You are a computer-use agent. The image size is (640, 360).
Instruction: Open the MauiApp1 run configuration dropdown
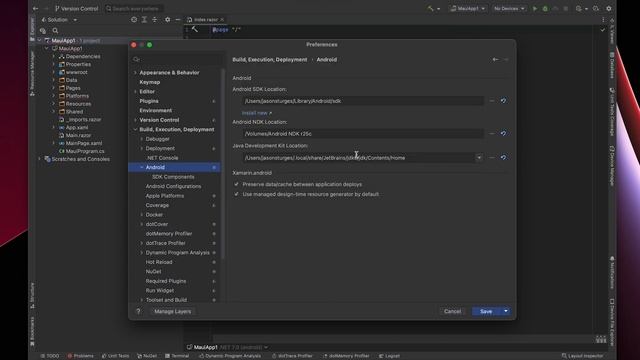468,9
